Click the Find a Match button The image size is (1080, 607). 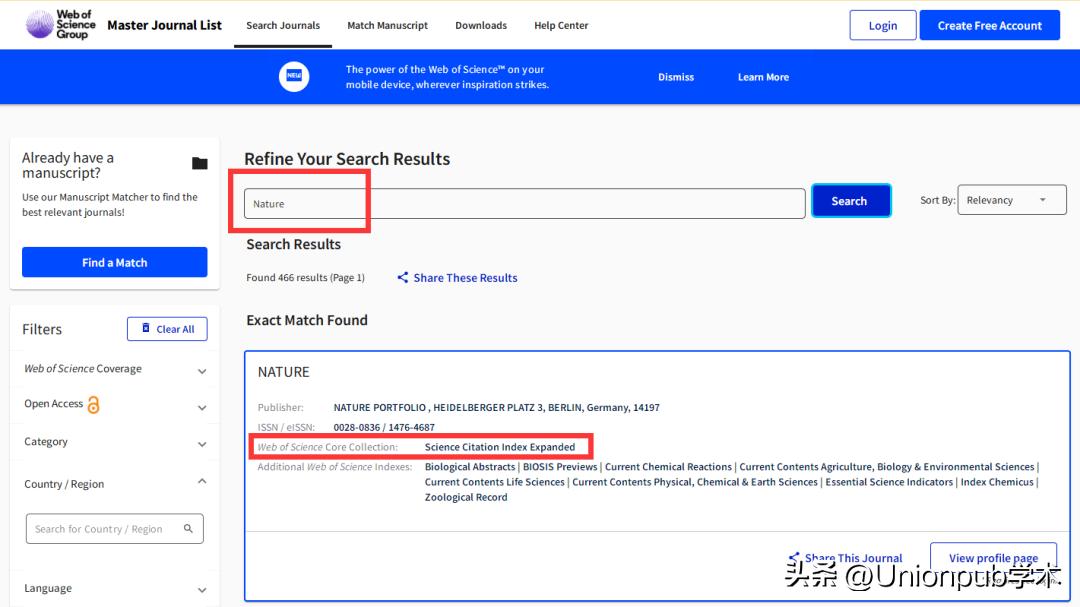(115, 262)
